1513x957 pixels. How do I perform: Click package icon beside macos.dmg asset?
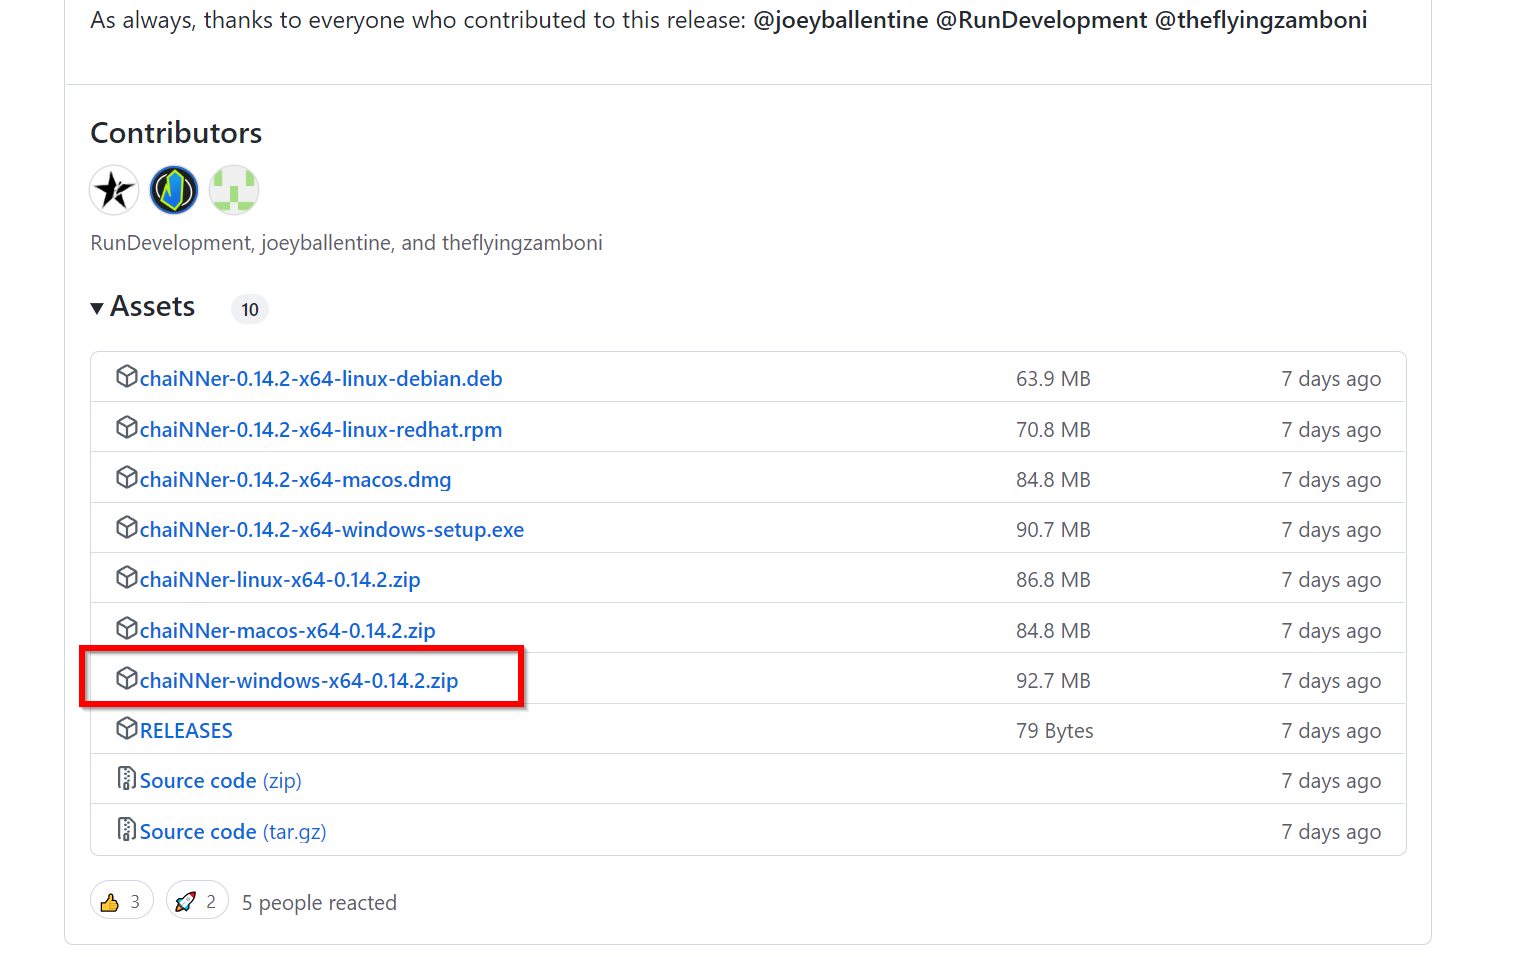pos(127,478)
